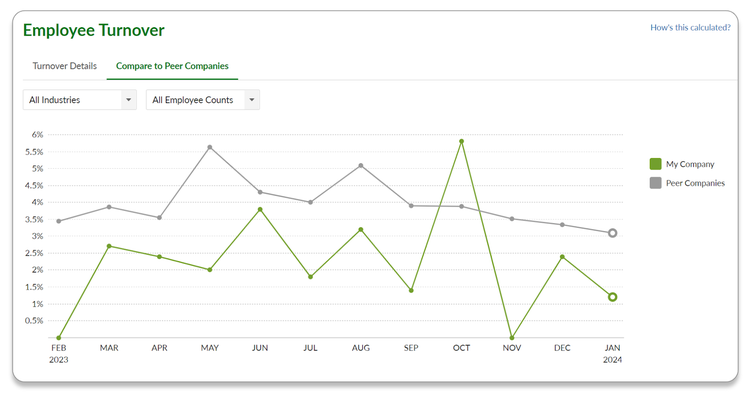Click the Employee Turnover heading

click(x=94, y=30)
